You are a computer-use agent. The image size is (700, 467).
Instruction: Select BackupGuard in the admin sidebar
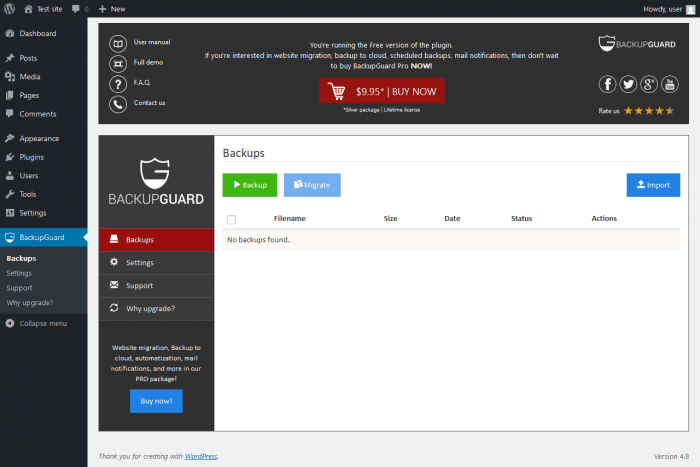point(42,238)
